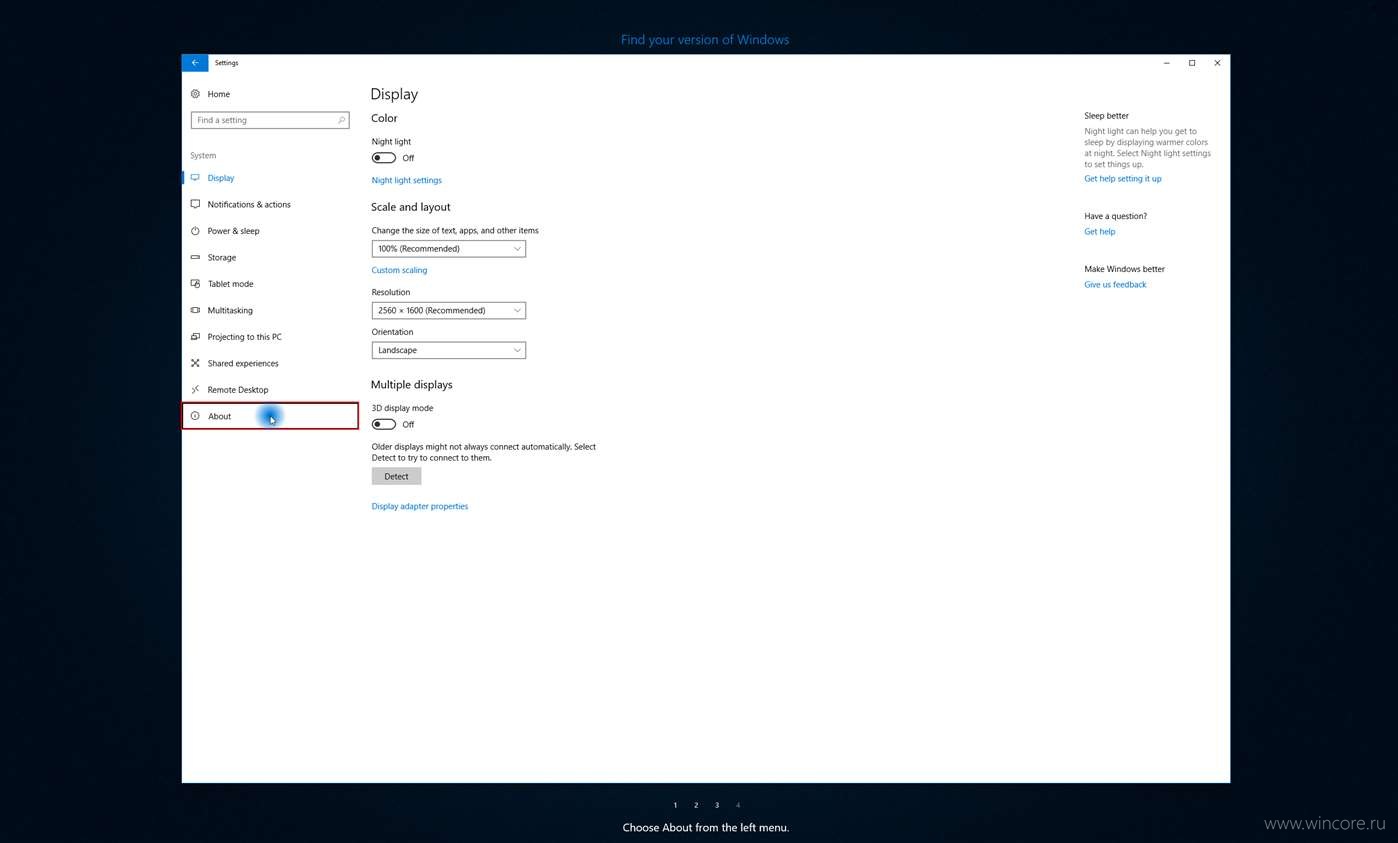Enable the 3D display mode toggle
1398x843 pixels.
pos(384,424)
